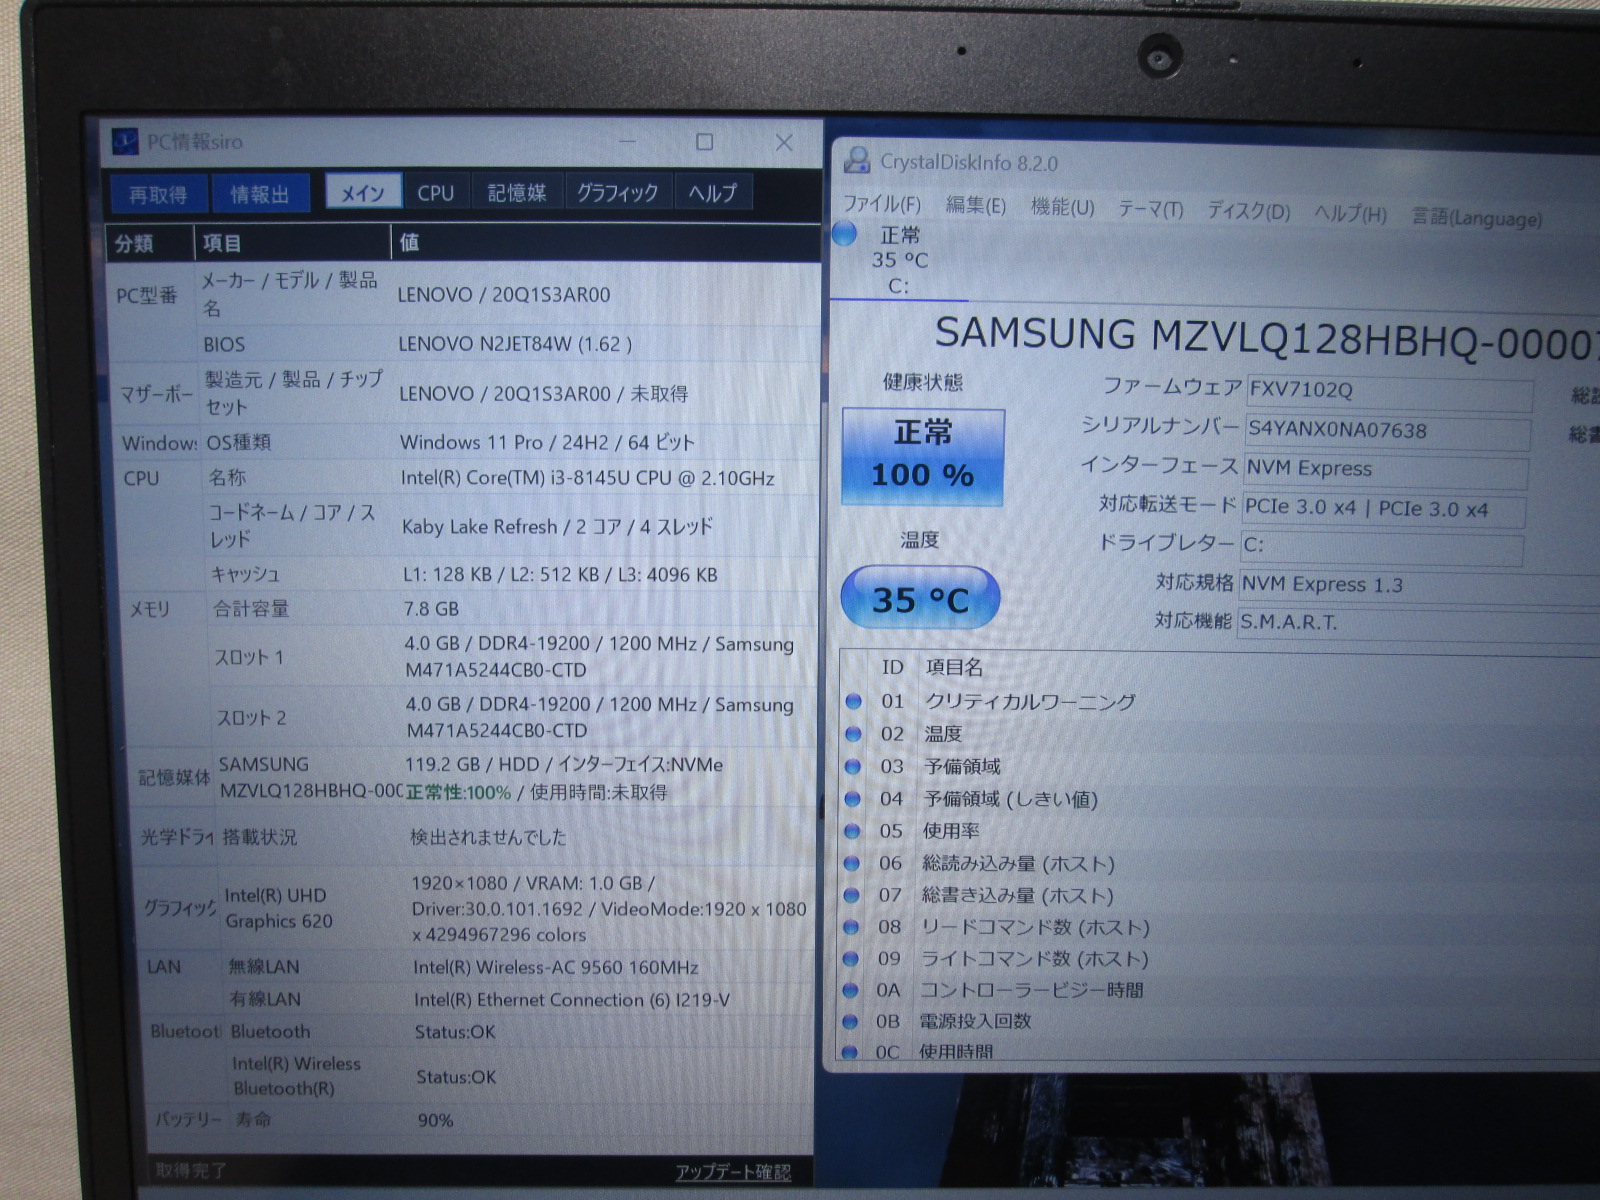The width and height of the screenshot is (1600, 1200).
Task: Open the 機能(U) menu
Action: tap(1063, 207)
